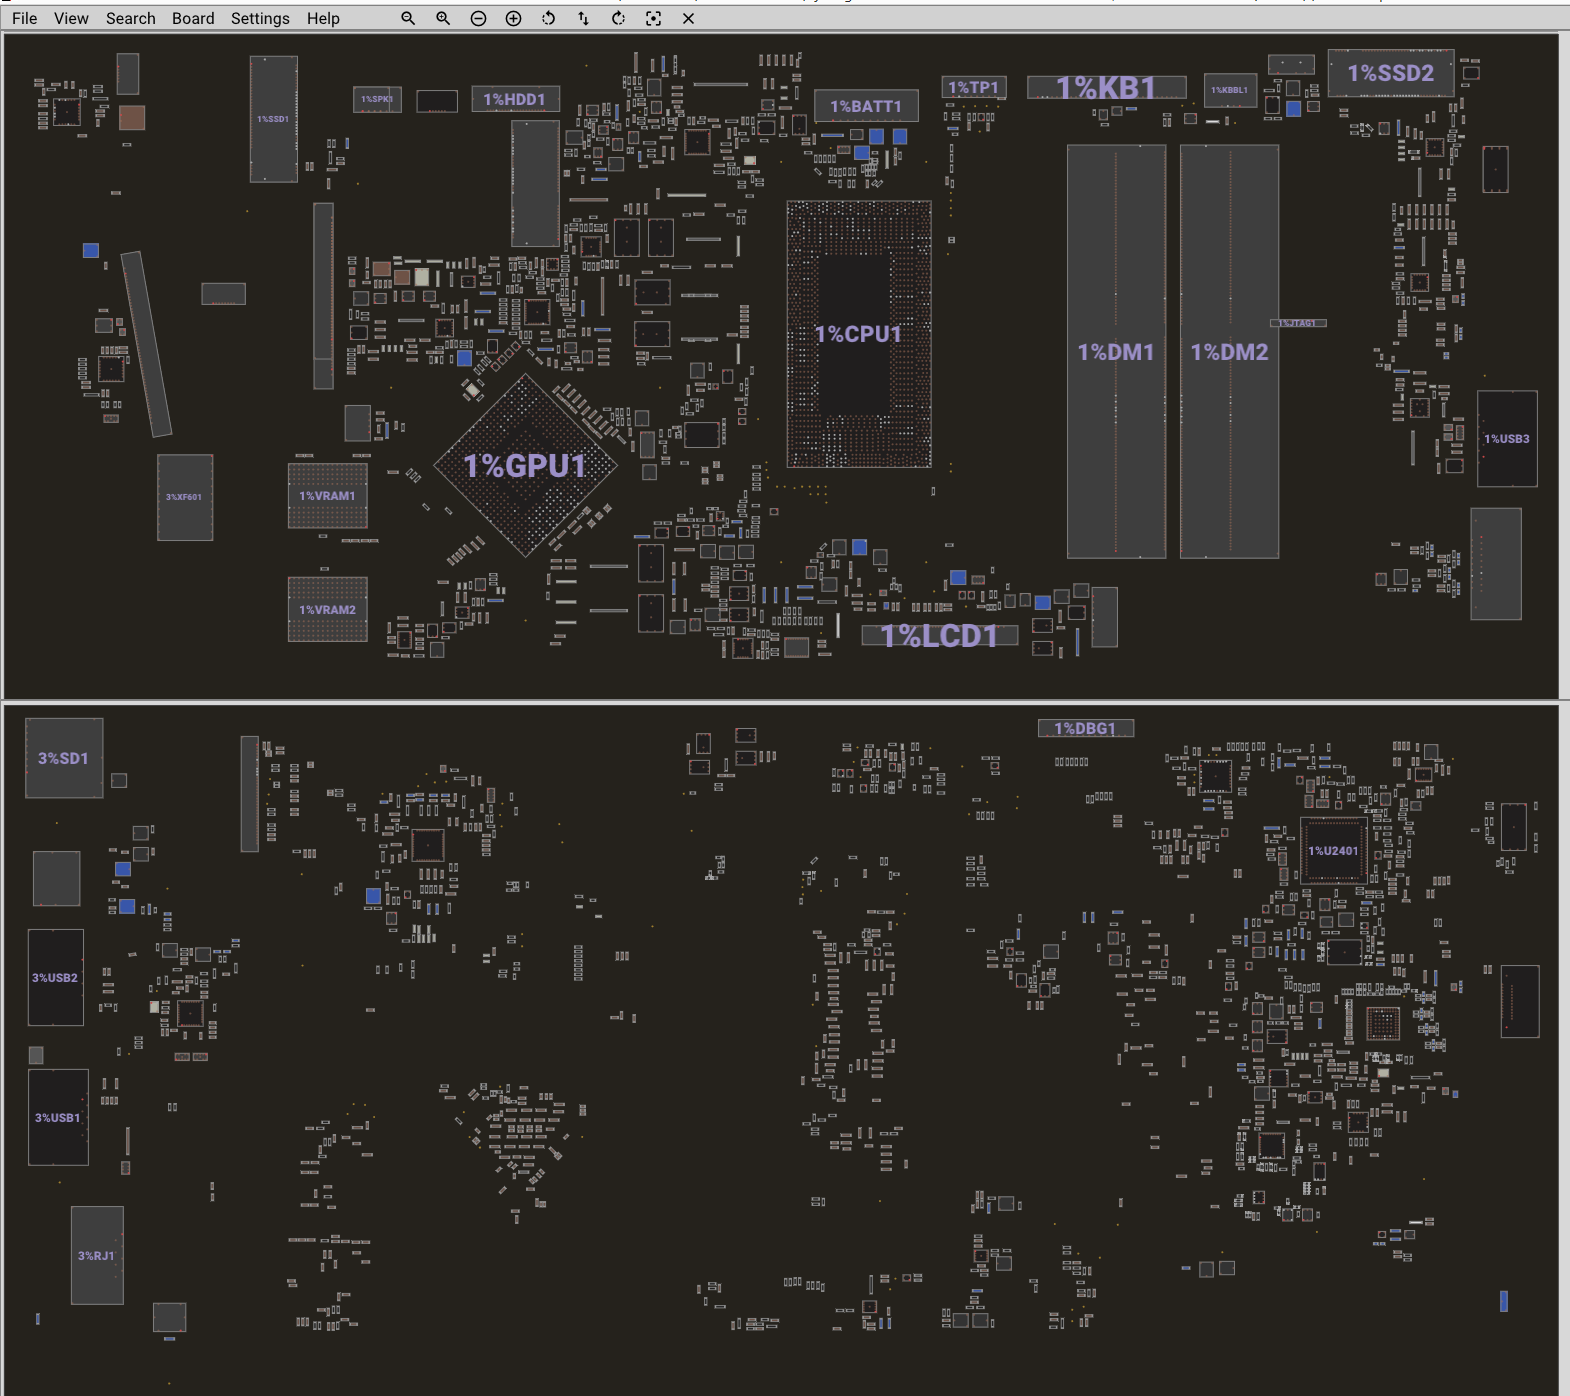Select the 1%CPU1 component on the board

tap(858, 334)
